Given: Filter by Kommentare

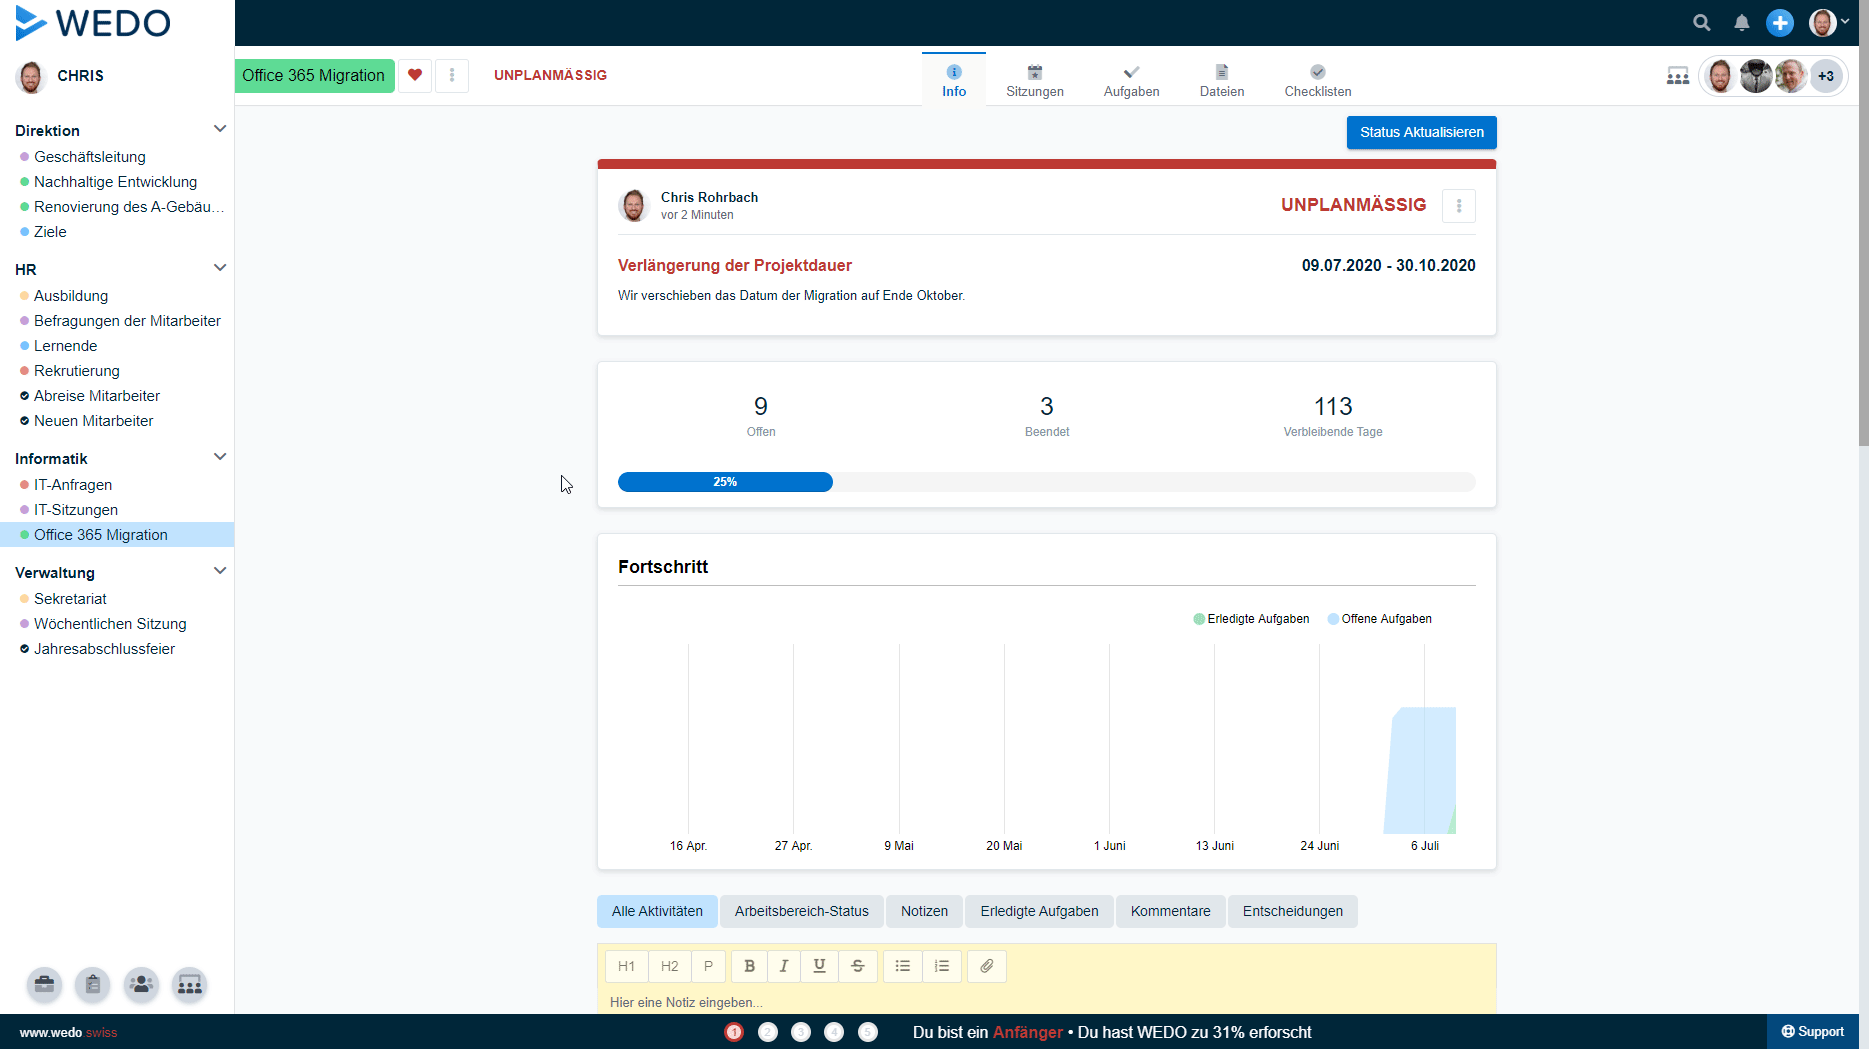Looking at the screenshot, I should coord(1170,911).
